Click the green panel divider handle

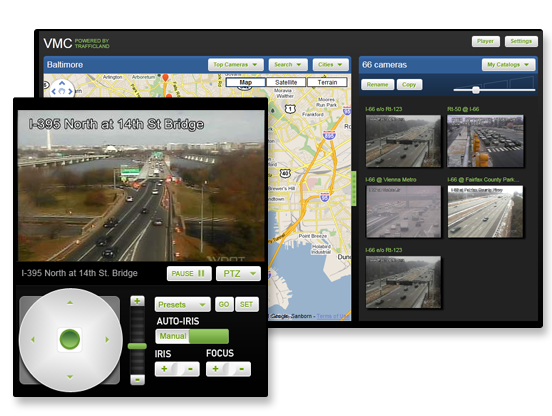(354, 189)
